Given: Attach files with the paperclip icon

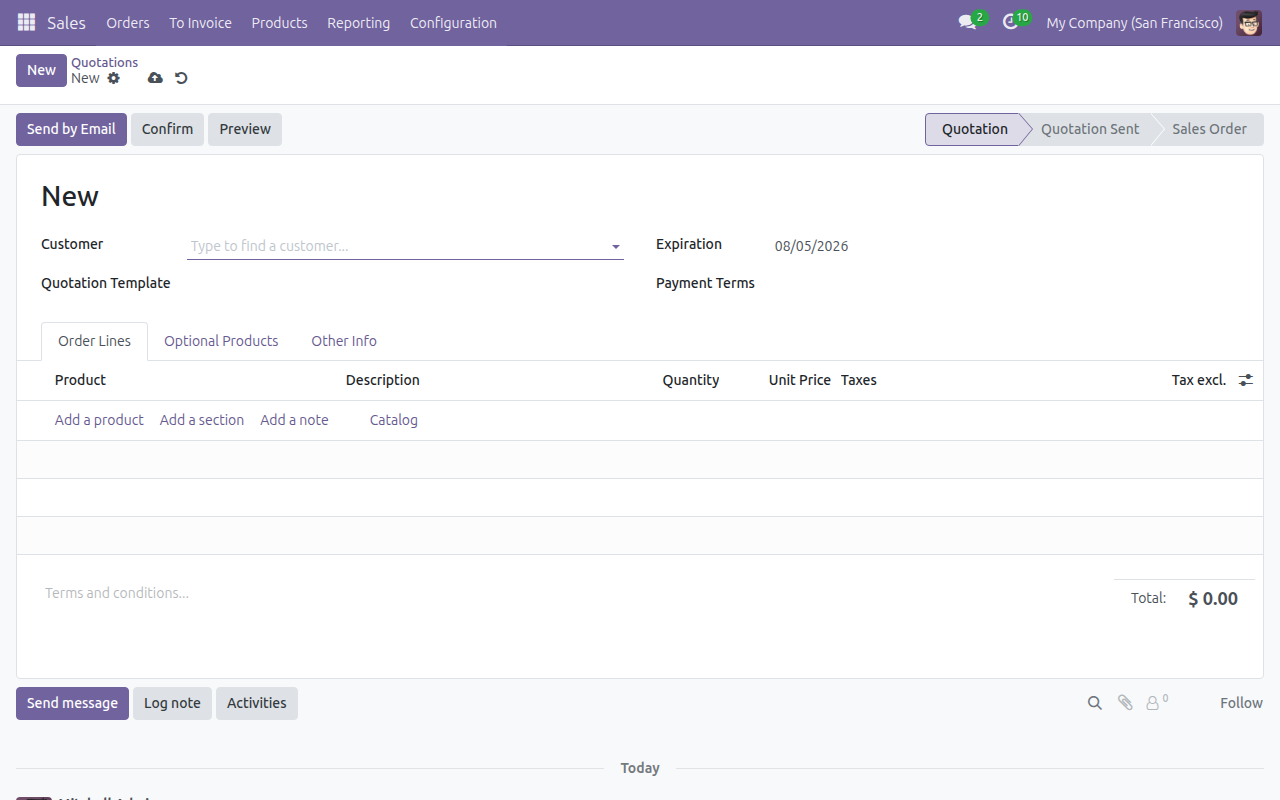Looking at the screenshot, I should click(x=1125, y=703).
